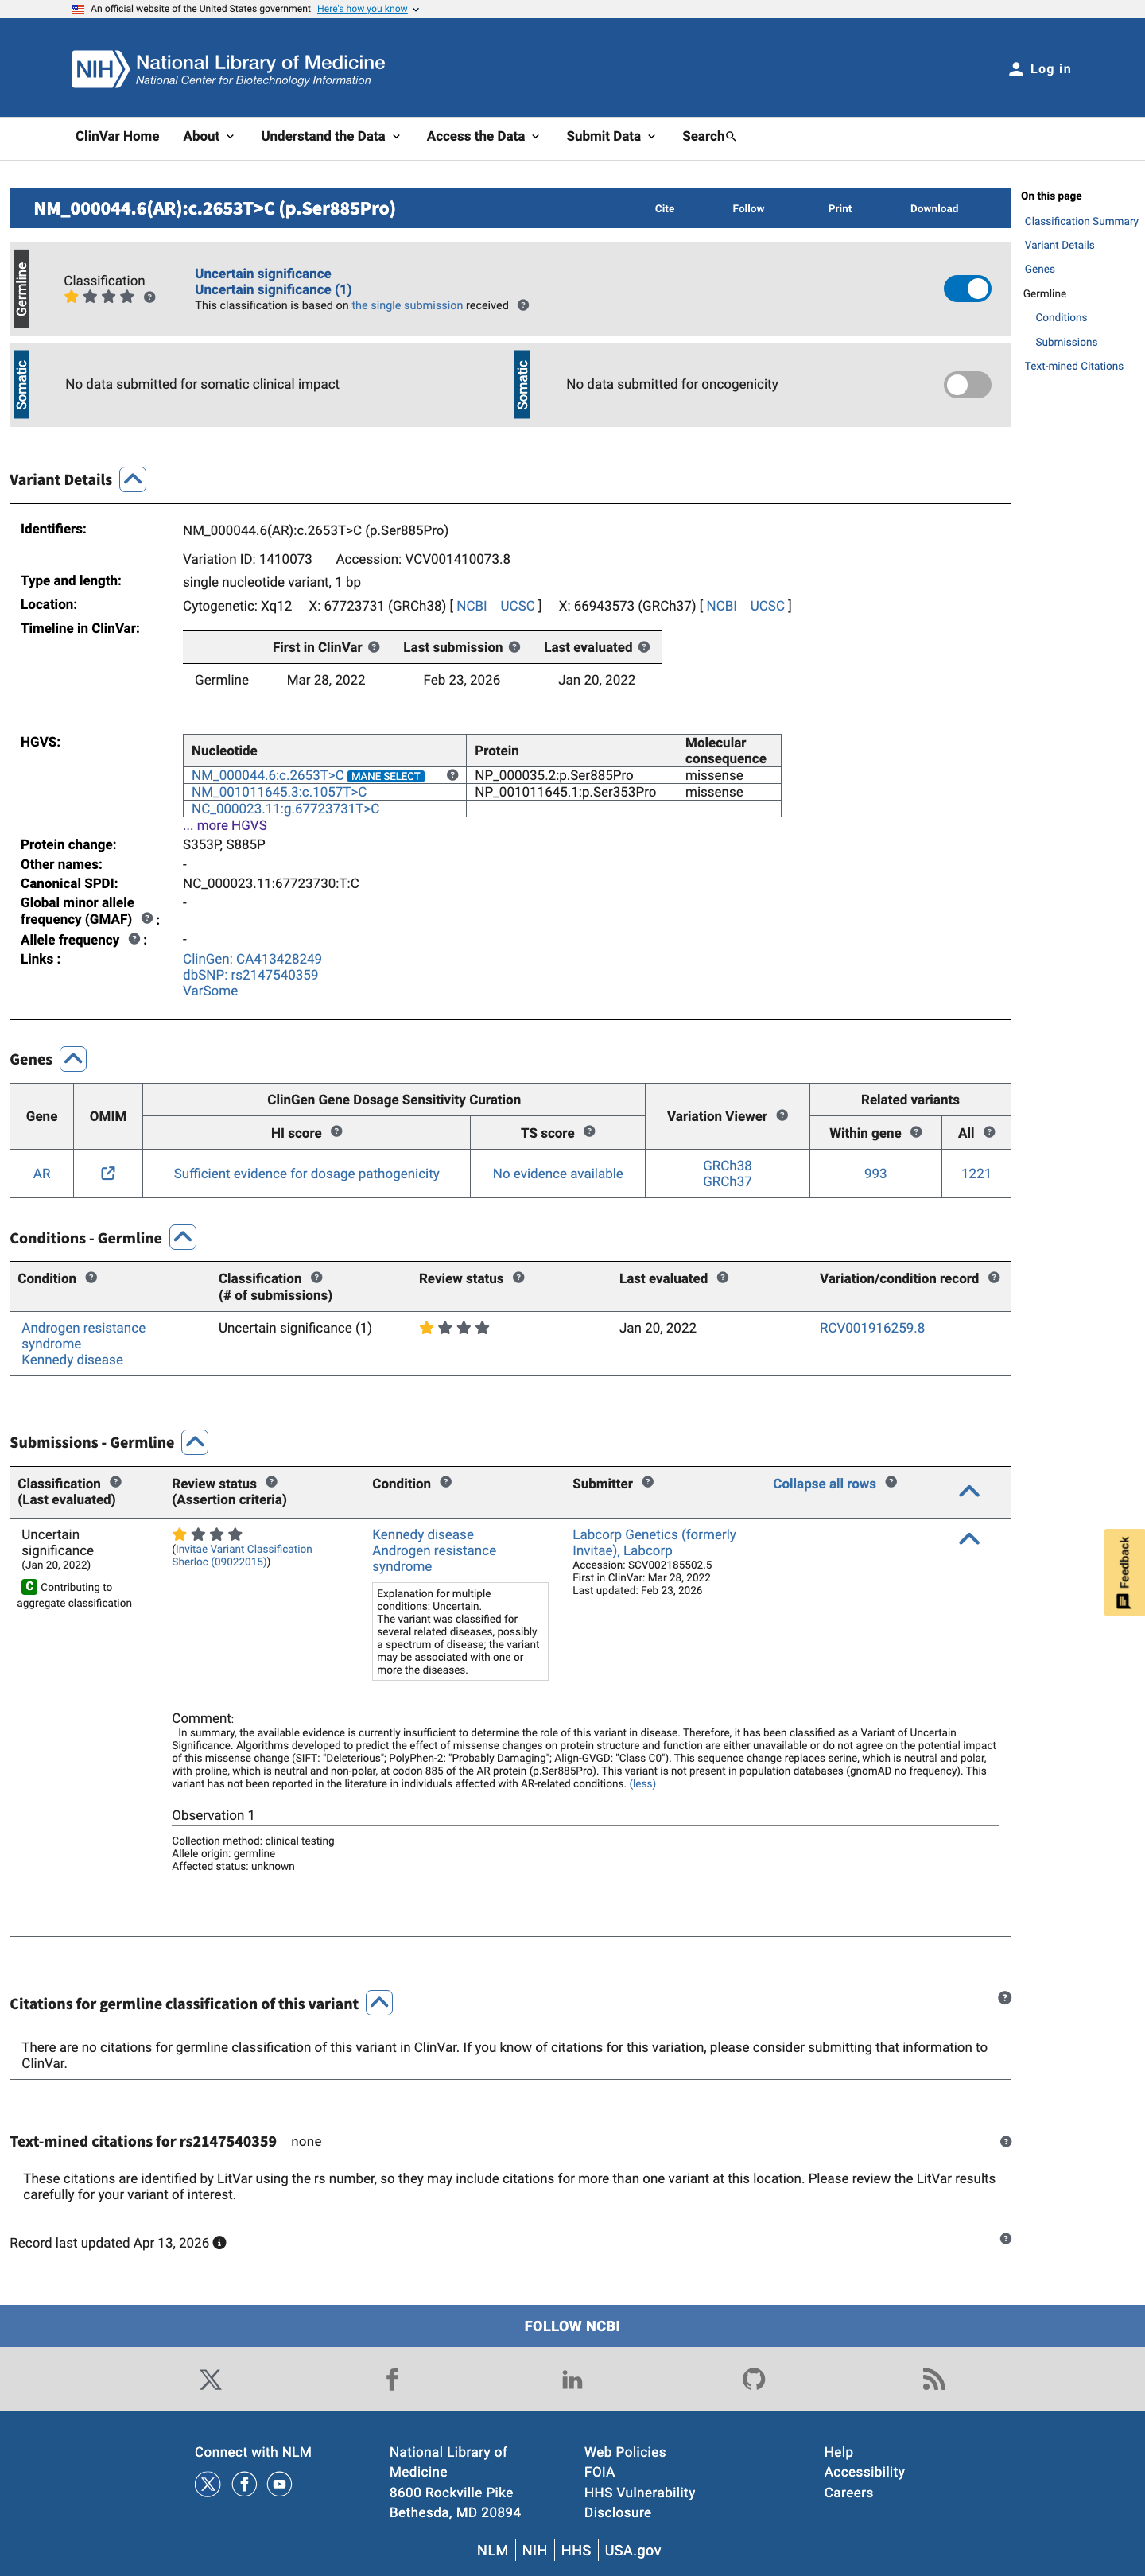
Task: Collapse the Labcorp Genetics submission row
Action: click(968, 1539)
